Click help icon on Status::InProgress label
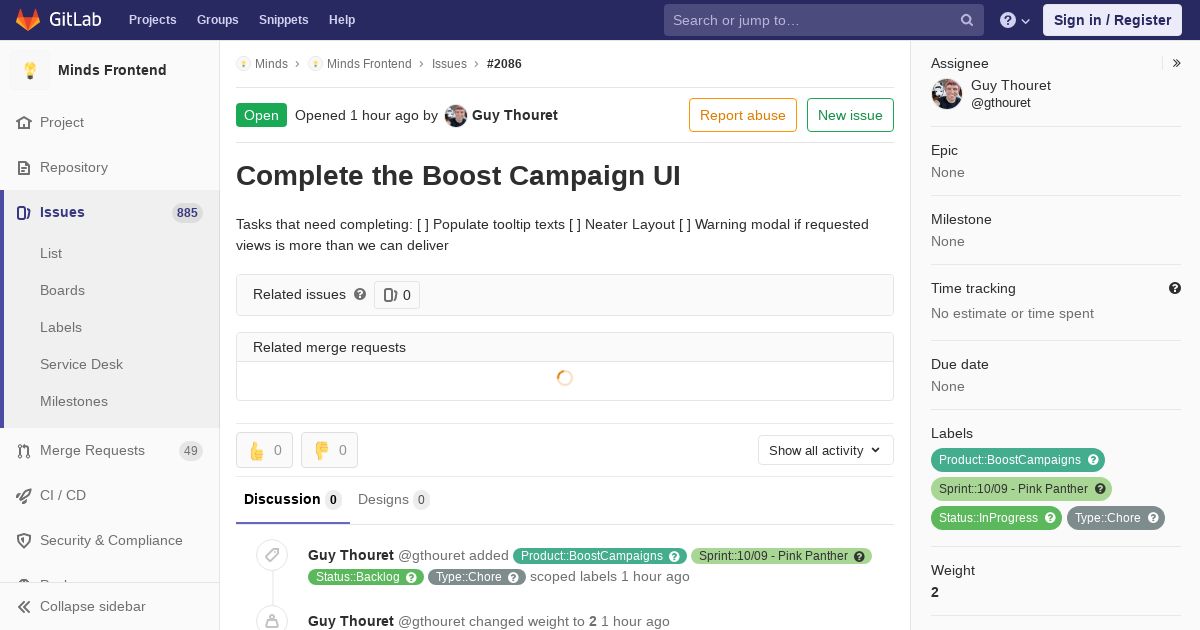Image resolution: width=1200 pixels, height=630 pixels. 1050,518
